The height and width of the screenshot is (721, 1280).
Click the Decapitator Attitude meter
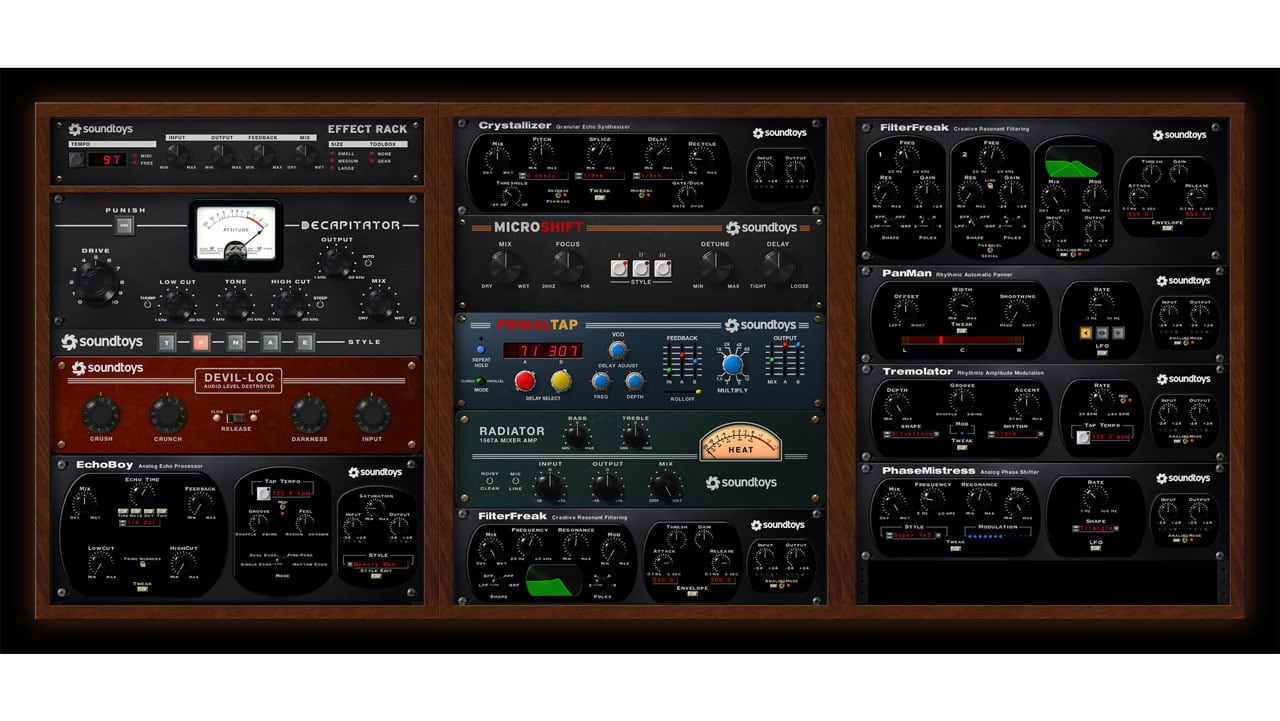tap(237, 234)
